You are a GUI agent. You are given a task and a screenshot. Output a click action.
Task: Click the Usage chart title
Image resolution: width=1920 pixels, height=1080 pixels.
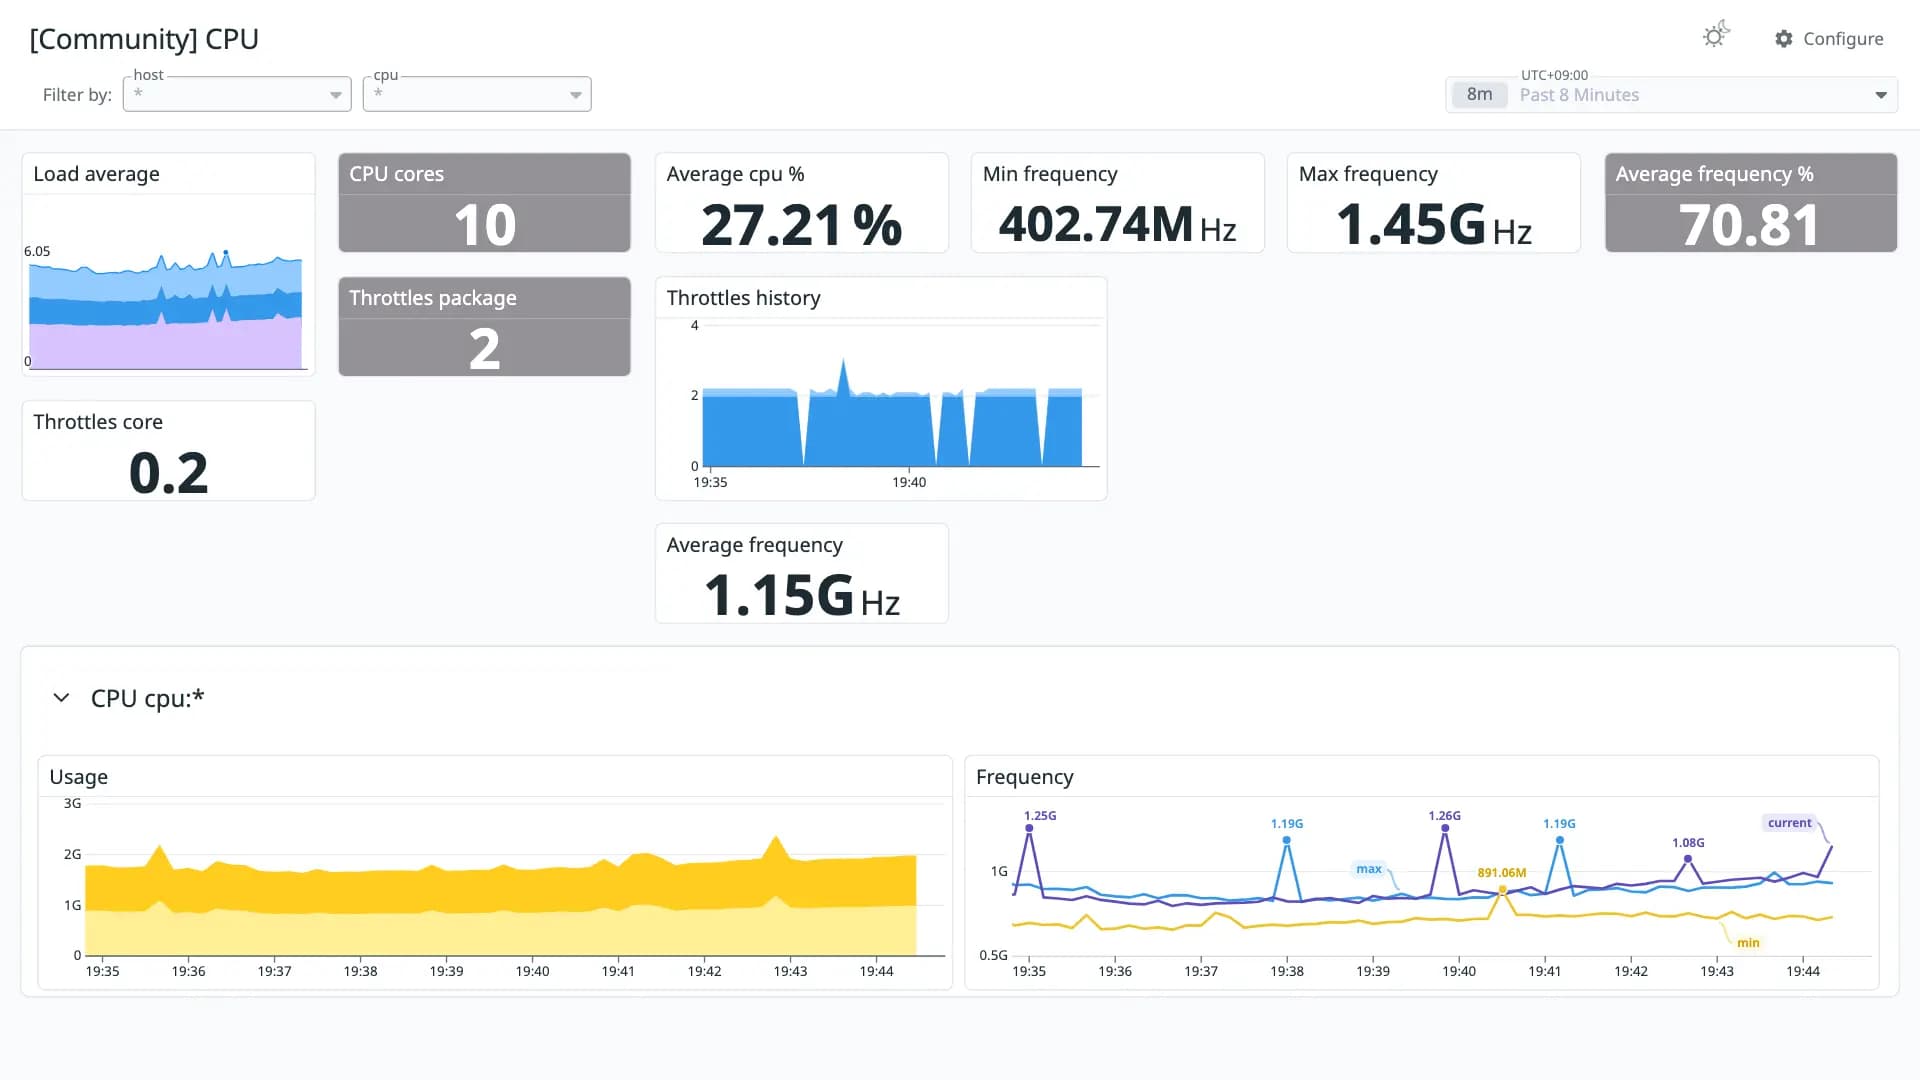click(79, 777)
